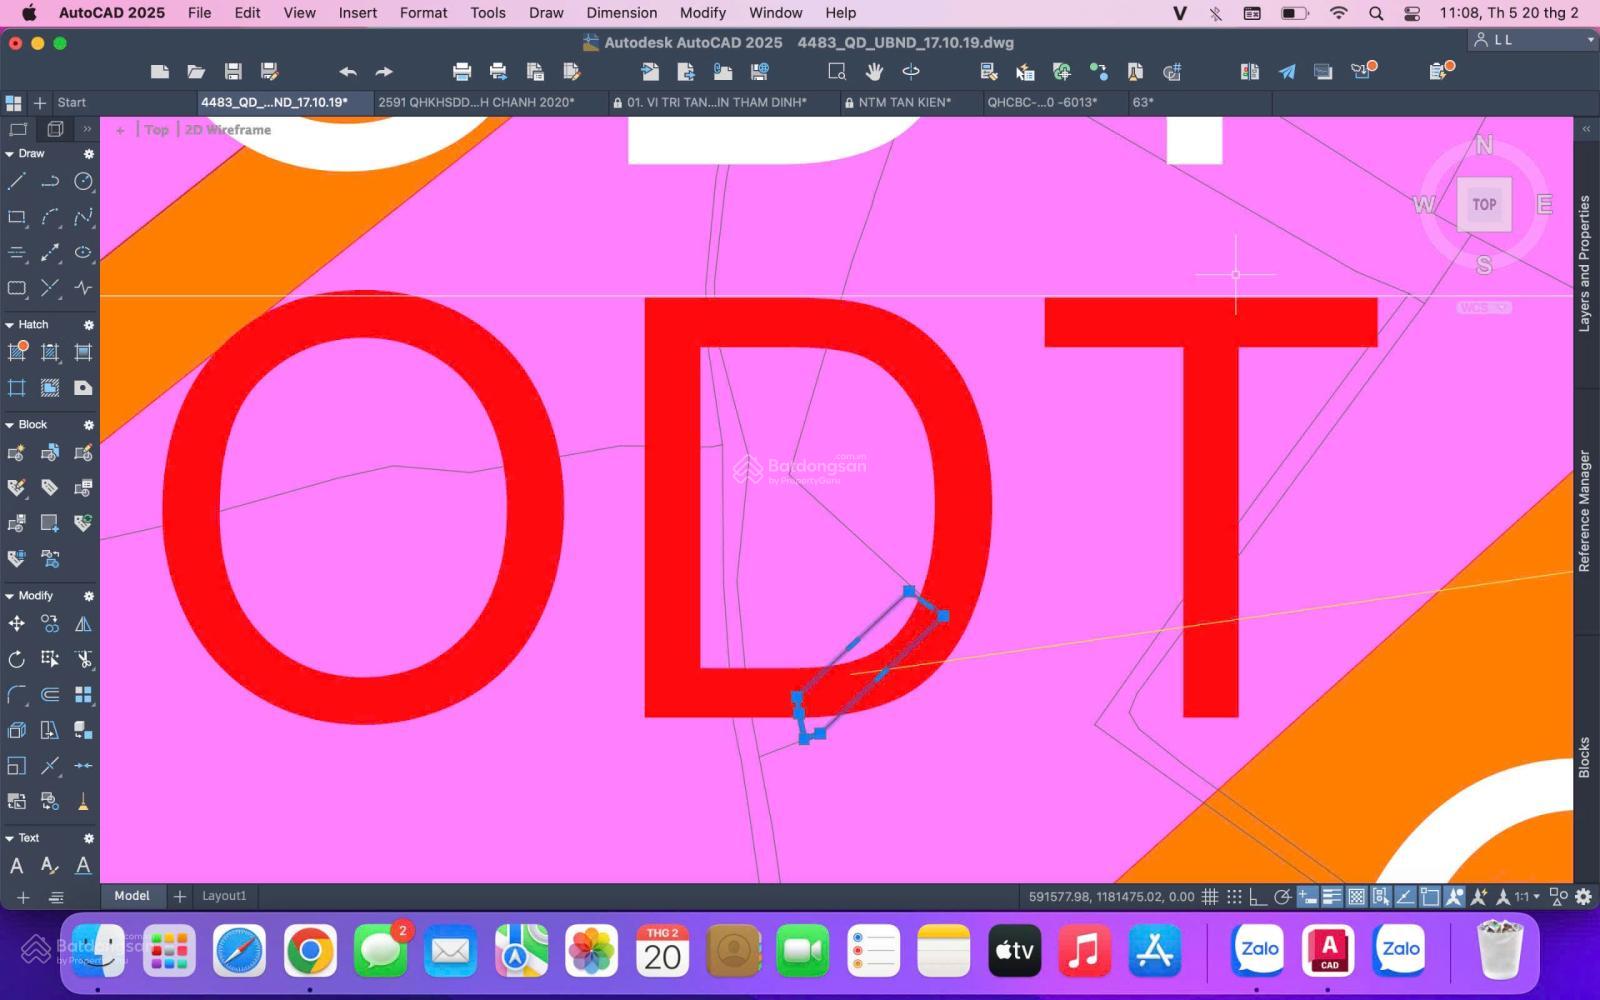The image size is (1600, 1000).
Task: Click the Plot printer icon
Action: 461,71
